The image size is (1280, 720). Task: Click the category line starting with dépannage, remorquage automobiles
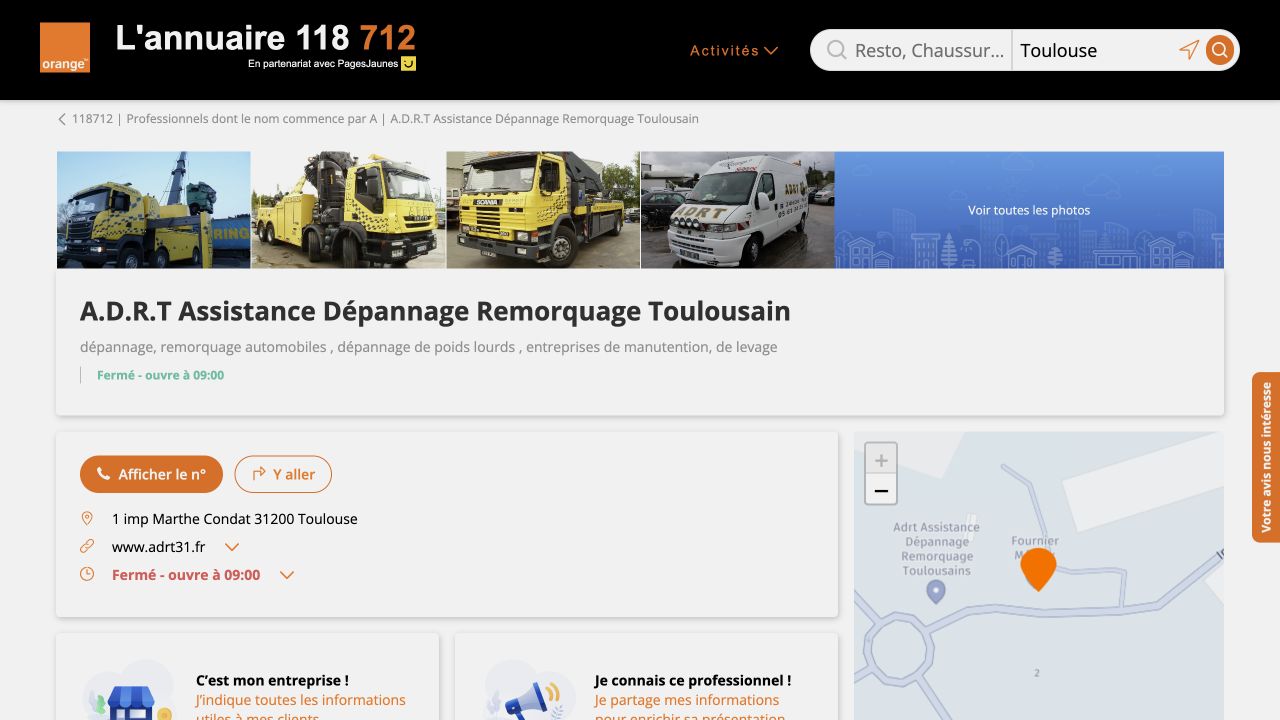pyautogui.click(x=429, y=347)
